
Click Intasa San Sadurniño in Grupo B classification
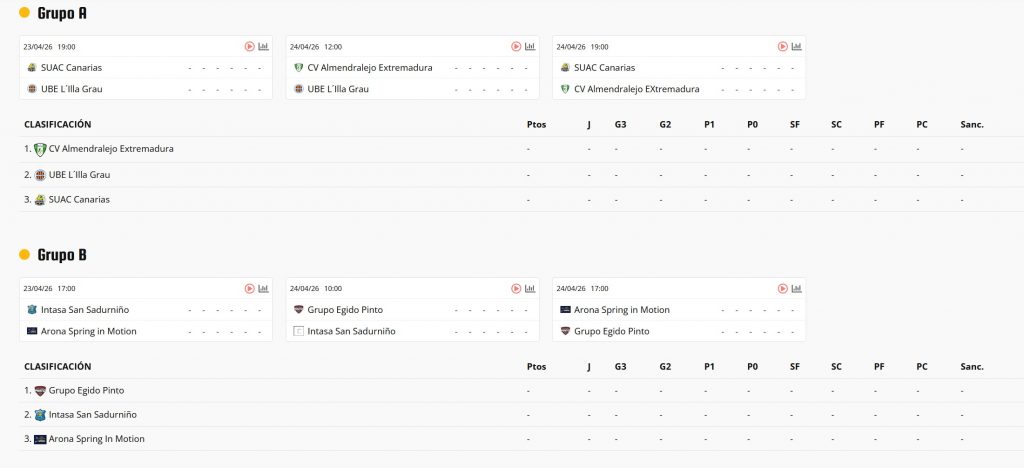92,414
